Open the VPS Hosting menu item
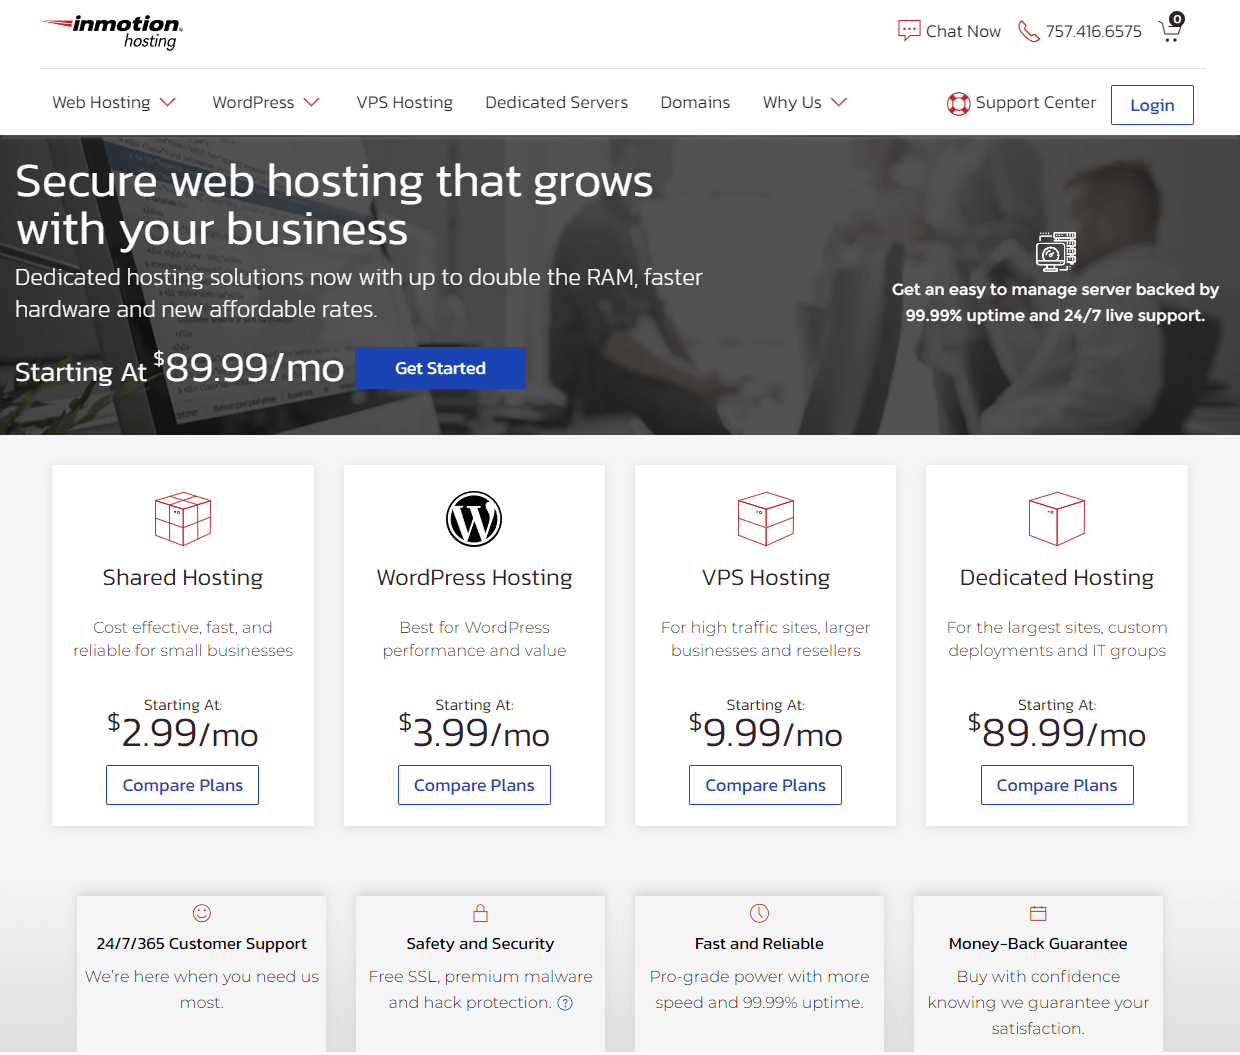1240x1055 pixels. (404, 103)
